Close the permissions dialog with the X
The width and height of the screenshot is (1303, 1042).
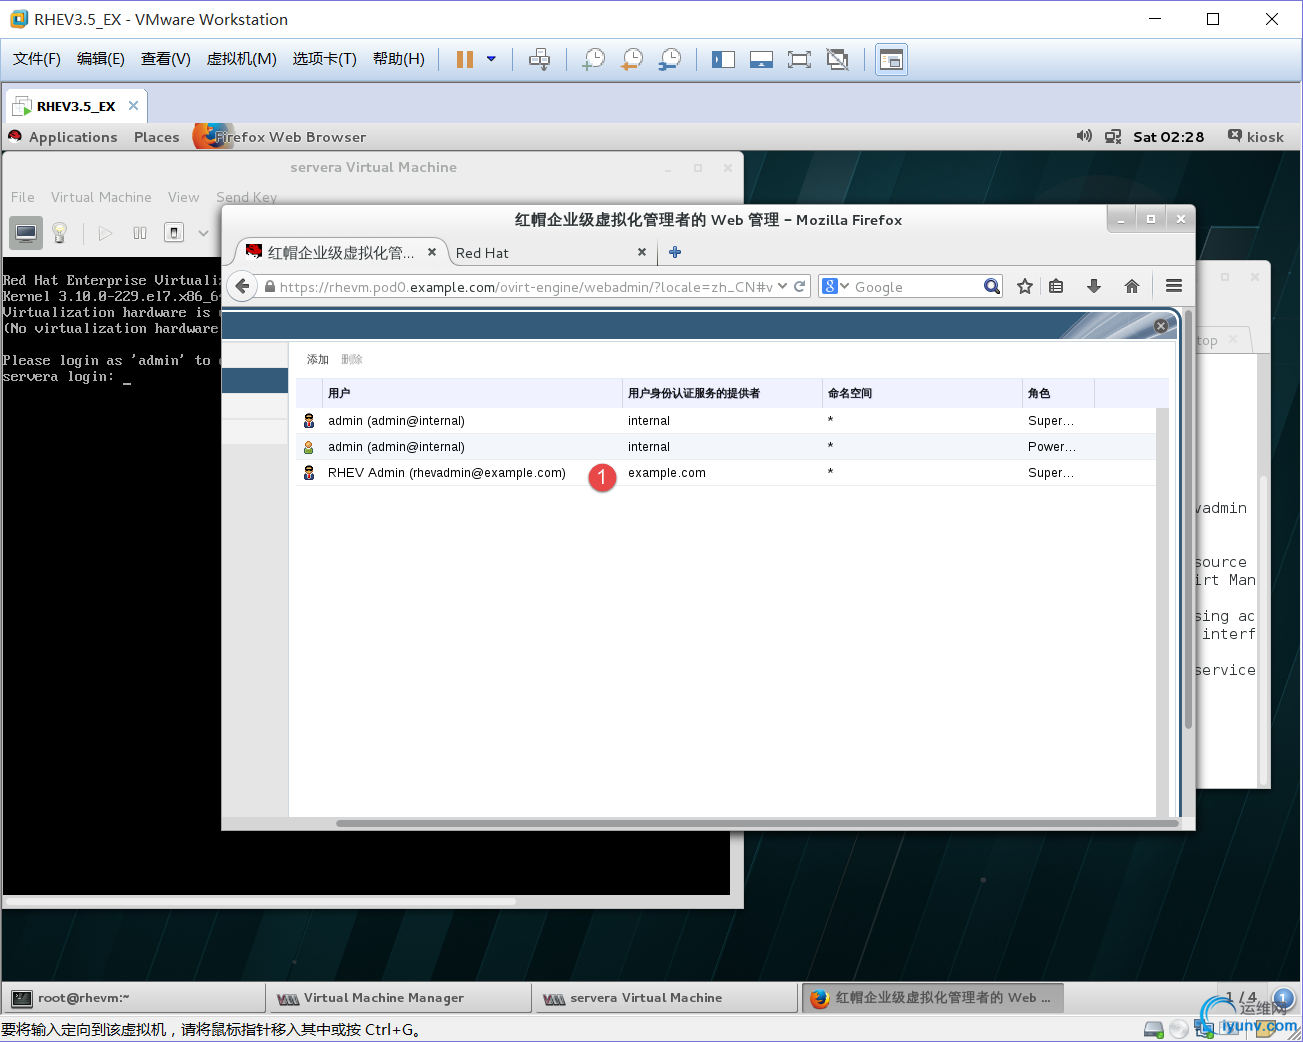pos(1161,326)
